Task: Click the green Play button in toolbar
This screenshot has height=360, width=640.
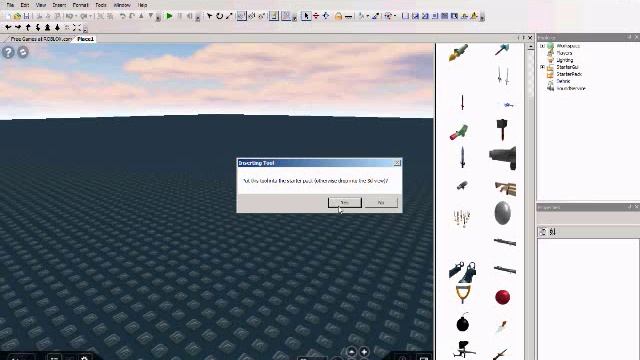Action: pyautogui.click(x=169, y=16)
